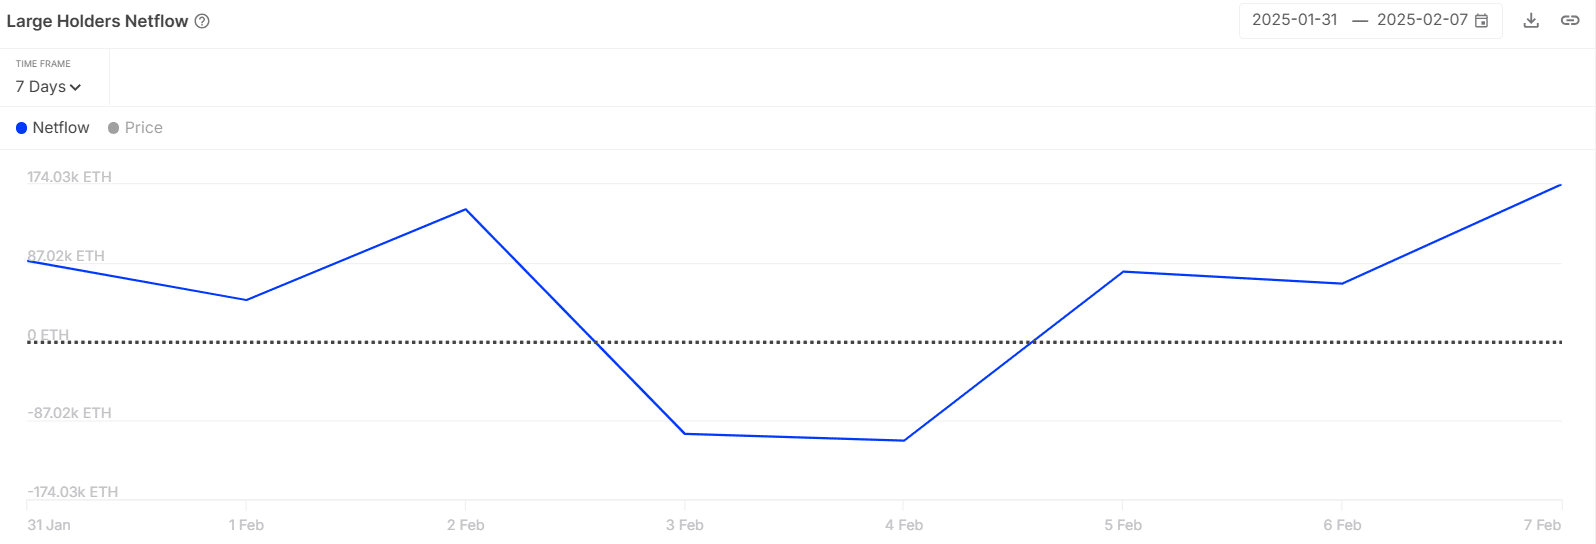Toggle the Netflow series visibility
This screenshot has height=544, width=1596.
(x=53, y=128)
